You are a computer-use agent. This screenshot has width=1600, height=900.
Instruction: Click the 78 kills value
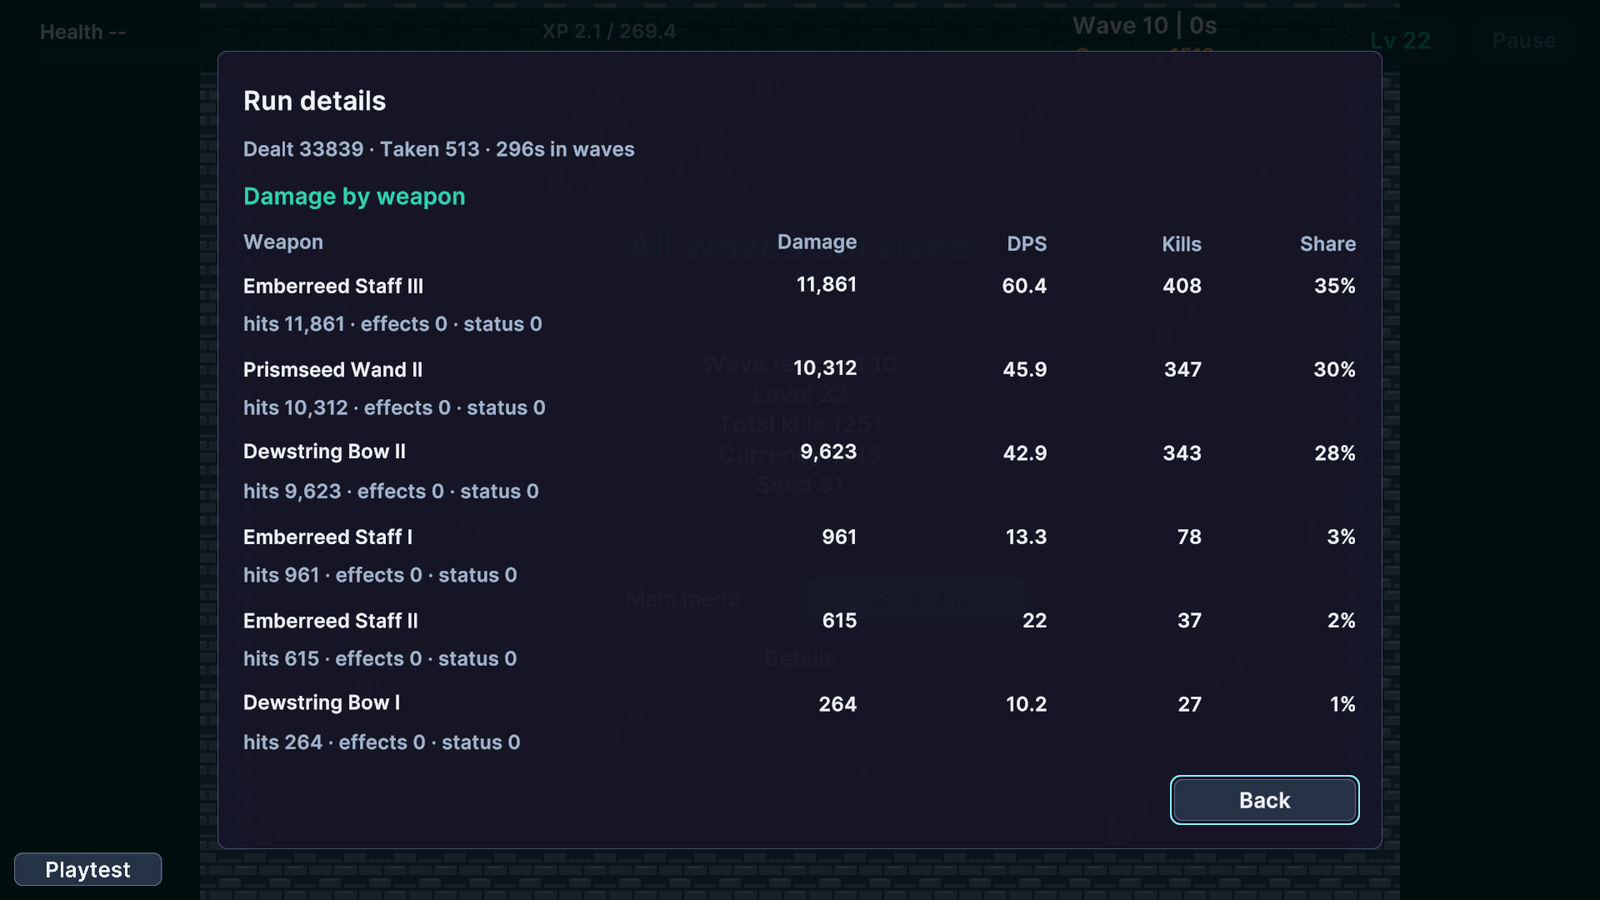[1190, 537]
